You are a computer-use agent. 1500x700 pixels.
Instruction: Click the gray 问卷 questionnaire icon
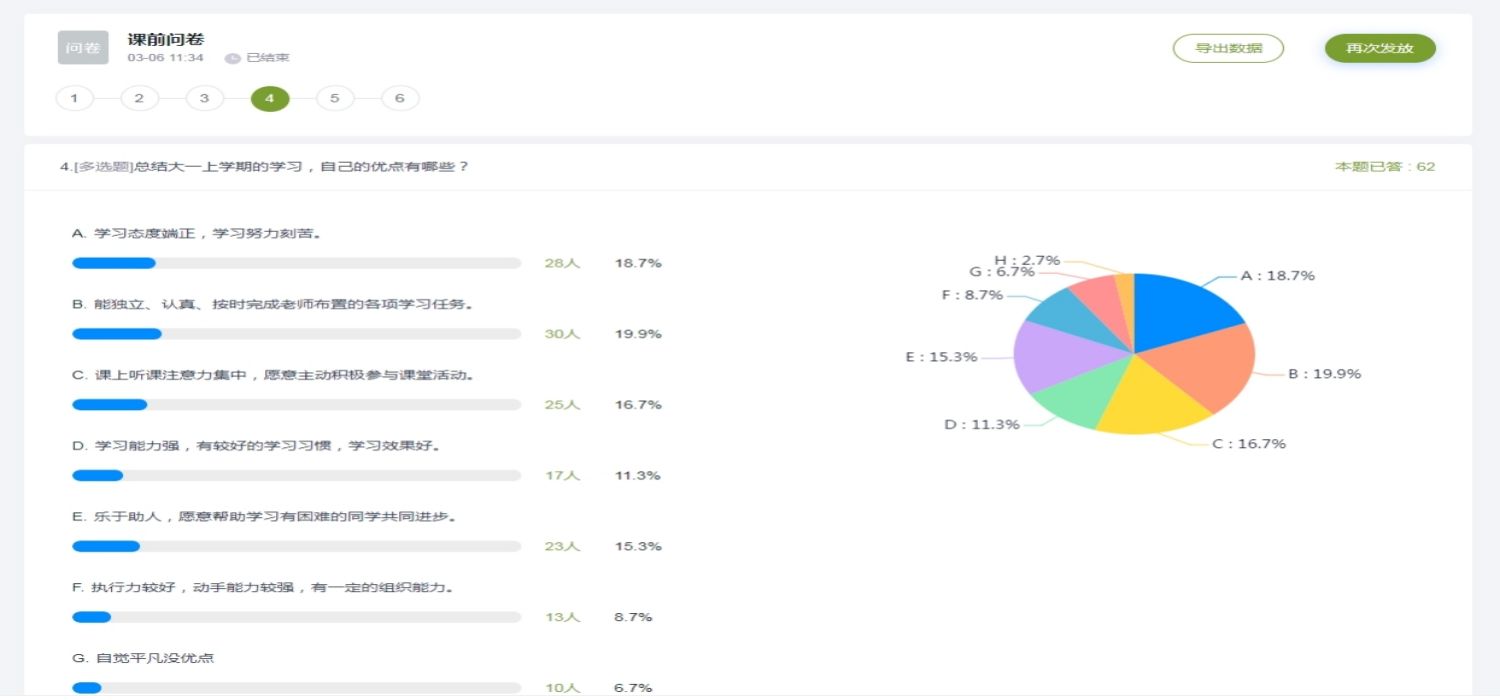(x=83, y=48)
